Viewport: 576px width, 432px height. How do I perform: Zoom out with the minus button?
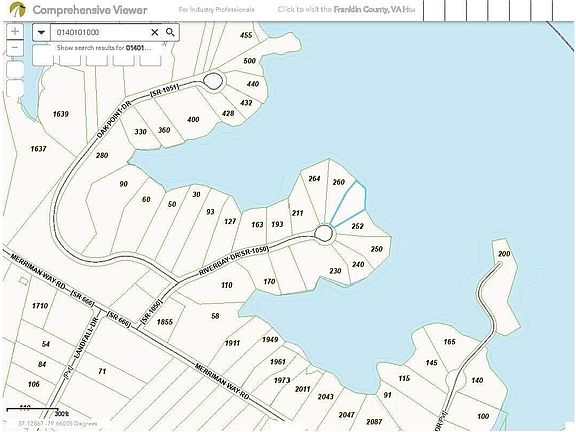tap(15, 48)
